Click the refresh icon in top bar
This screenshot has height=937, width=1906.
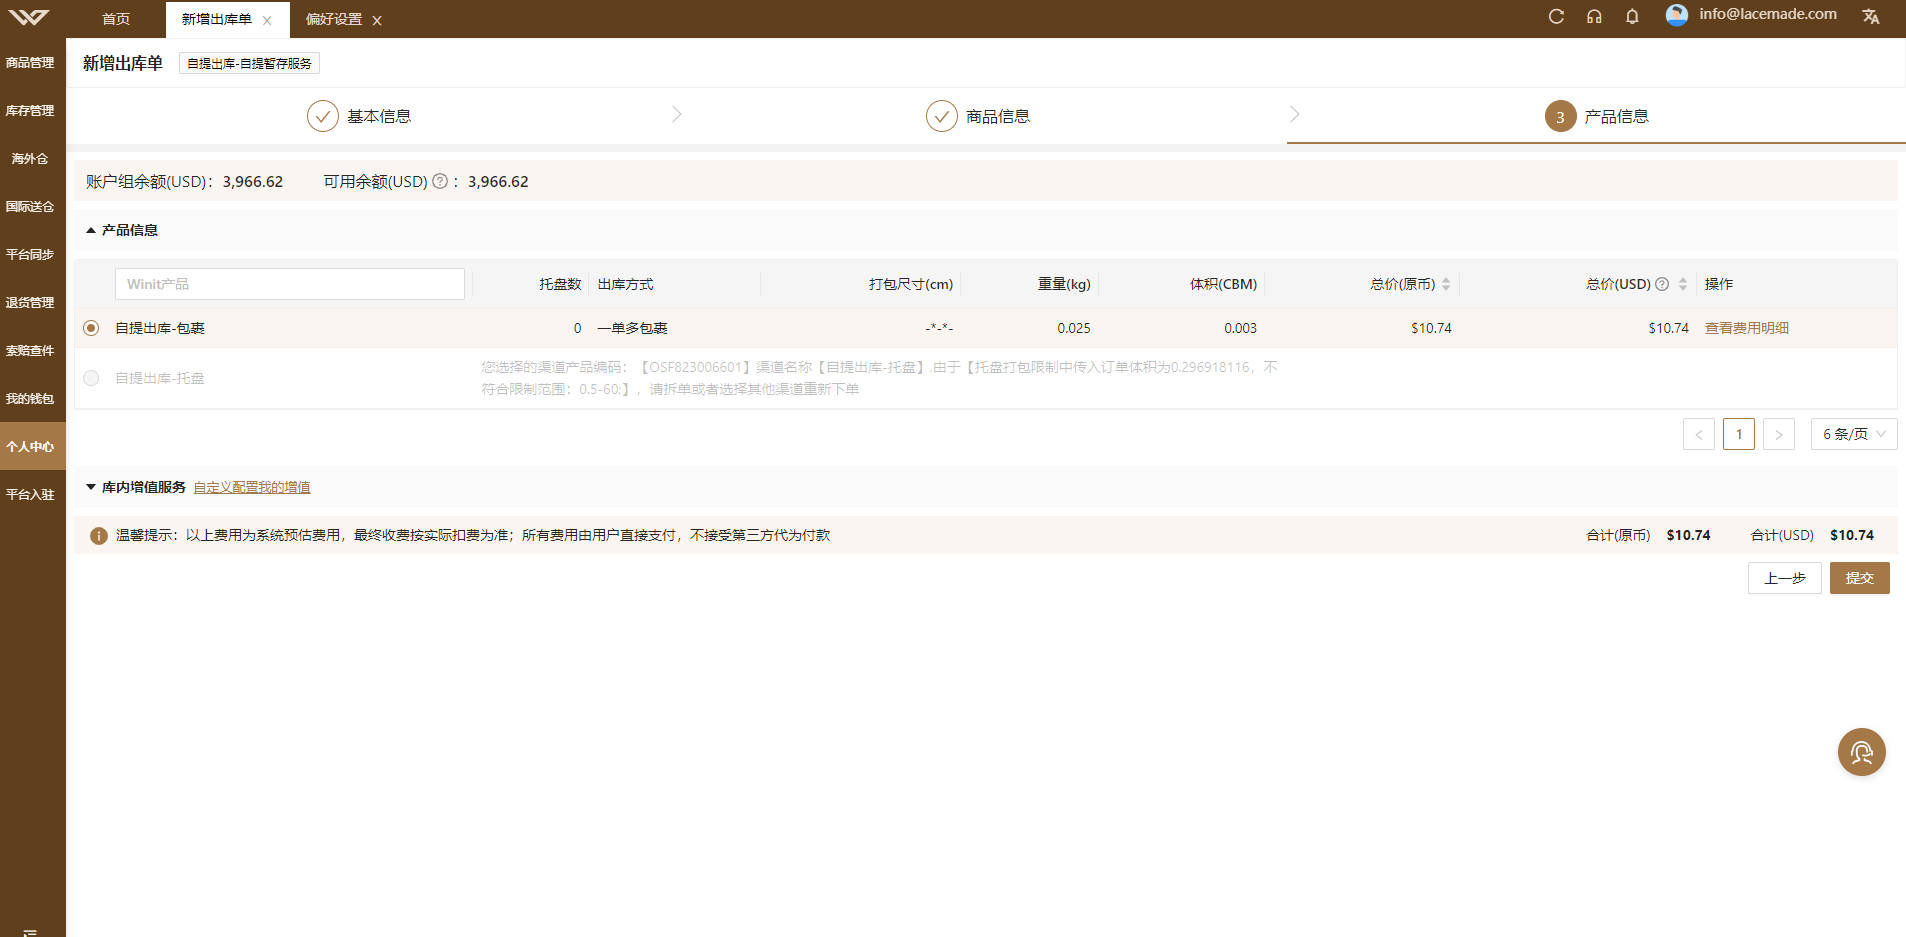pos(1556,16)
